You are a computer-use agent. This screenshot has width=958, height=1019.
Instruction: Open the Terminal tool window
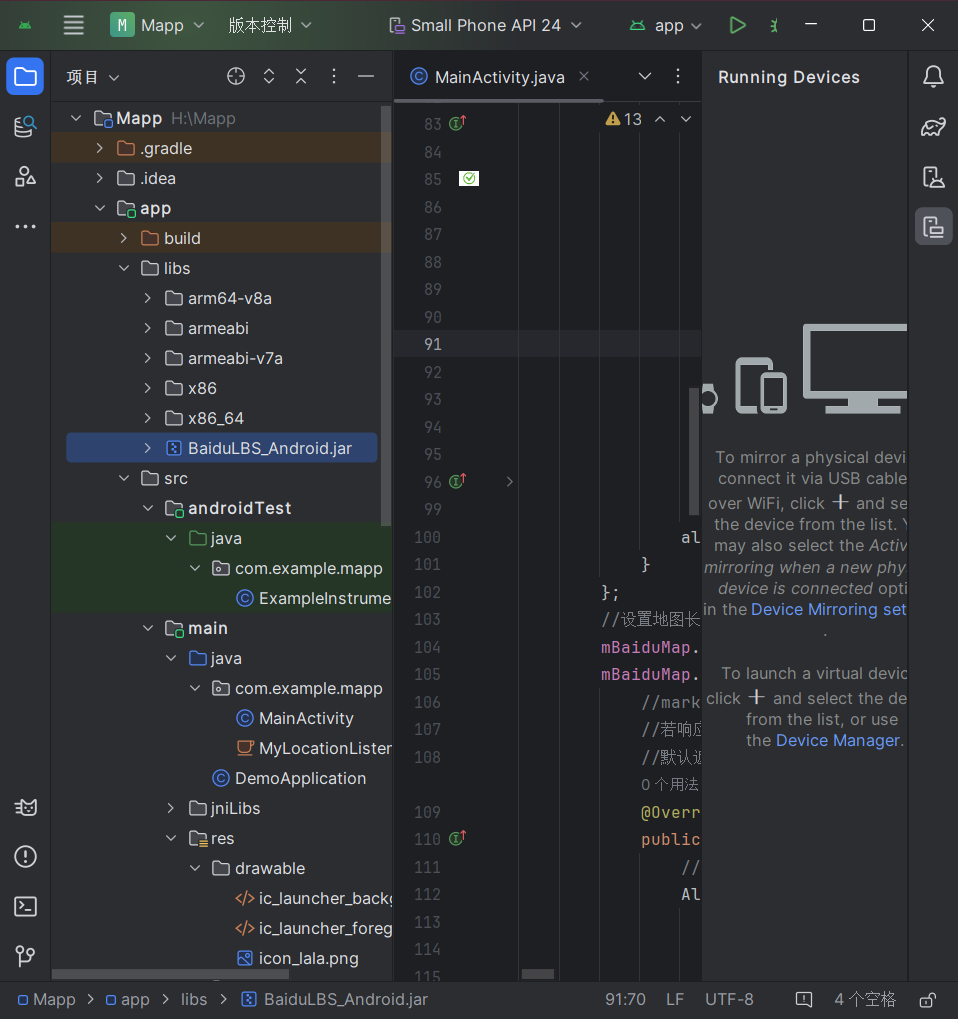(25, 906)
